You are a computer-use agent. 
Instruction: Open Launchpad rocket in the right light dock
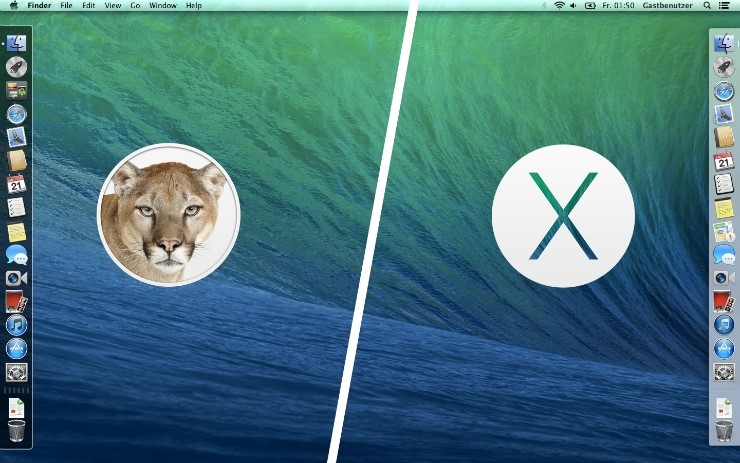pos(724,67)
